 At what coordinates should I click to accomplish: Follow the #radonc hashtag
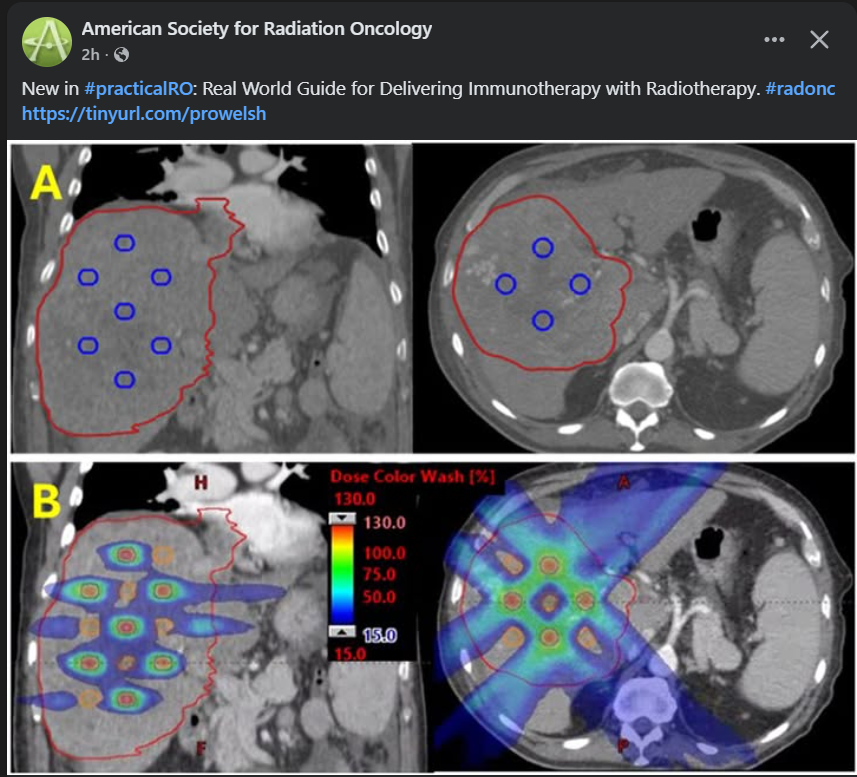click(x=800, y=89)
